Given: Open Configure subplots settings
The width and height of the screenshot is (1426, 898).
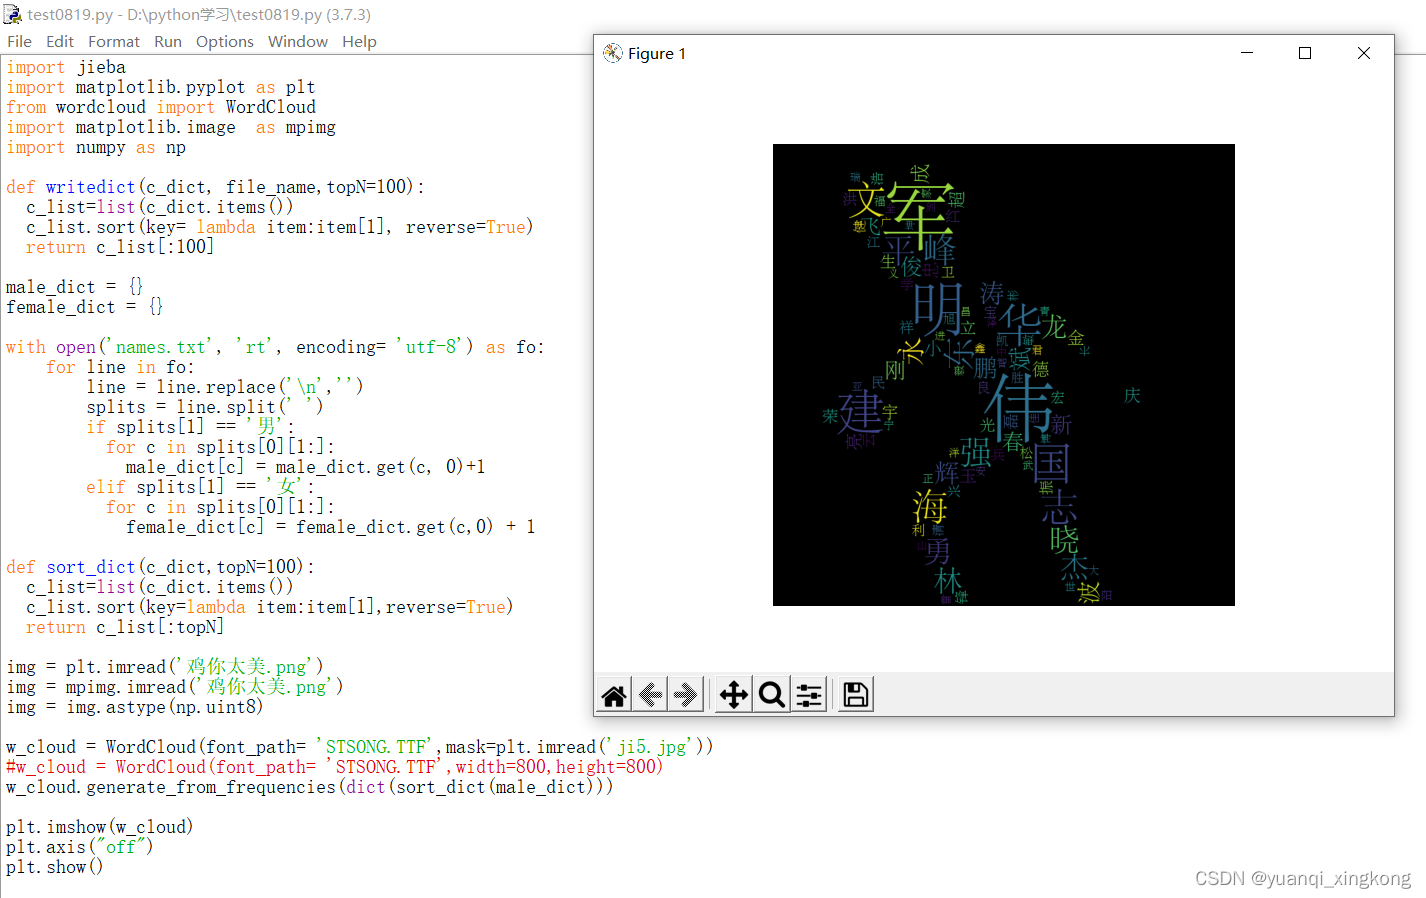Looking at the screenshot, I should (x=809, y=695).
